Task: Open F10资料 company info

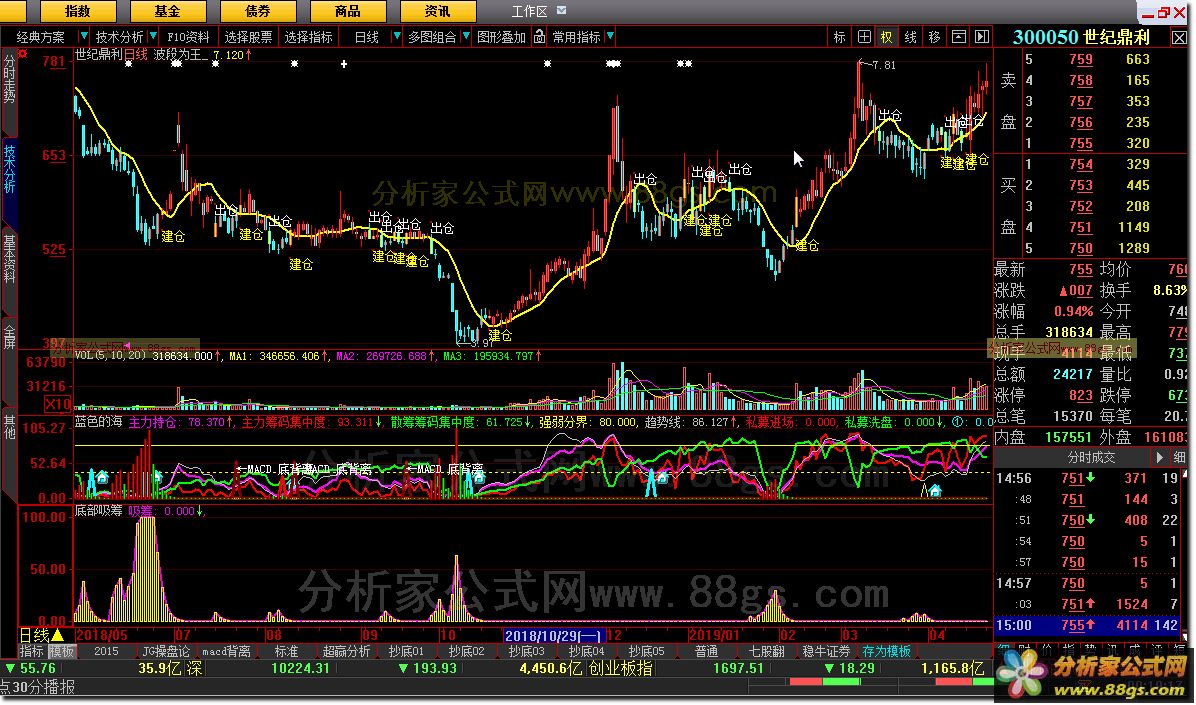Action: (188, 37)
